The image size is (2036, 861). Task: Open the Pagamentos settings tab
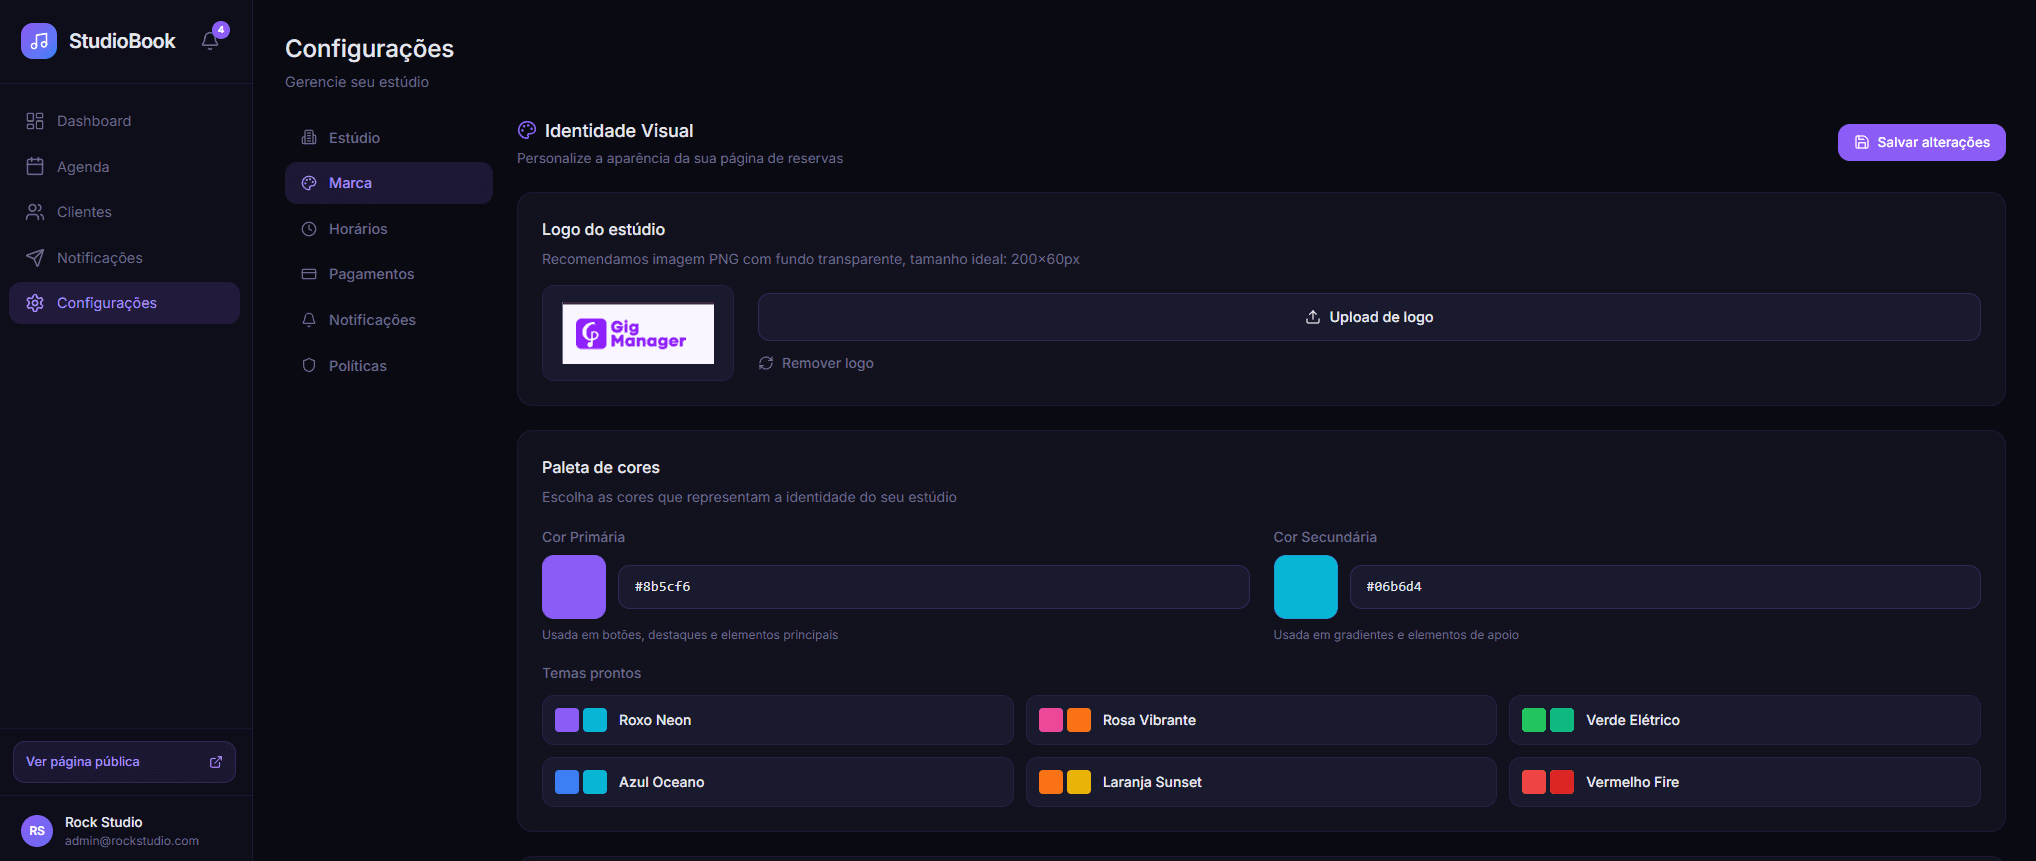point(371,274)
